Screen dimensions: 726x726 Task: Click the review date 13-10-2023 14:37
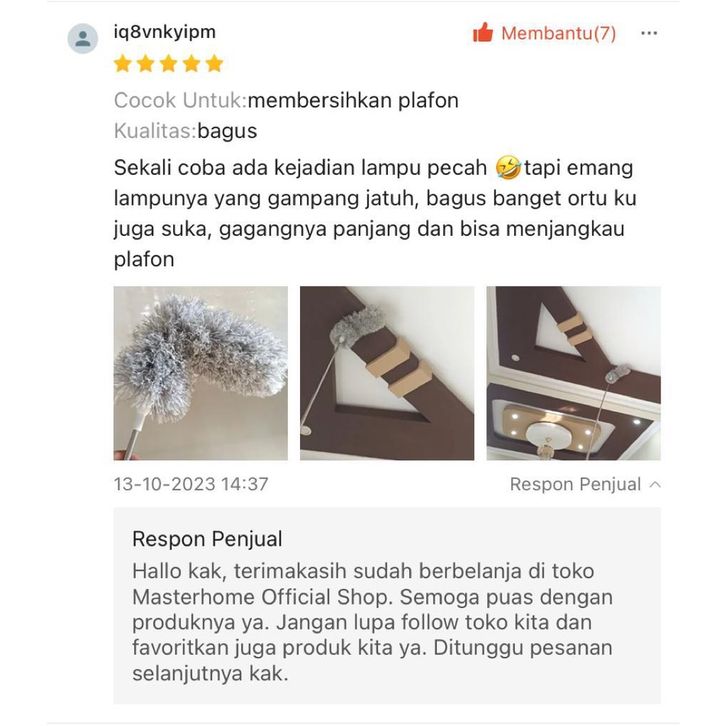point(191,484)
